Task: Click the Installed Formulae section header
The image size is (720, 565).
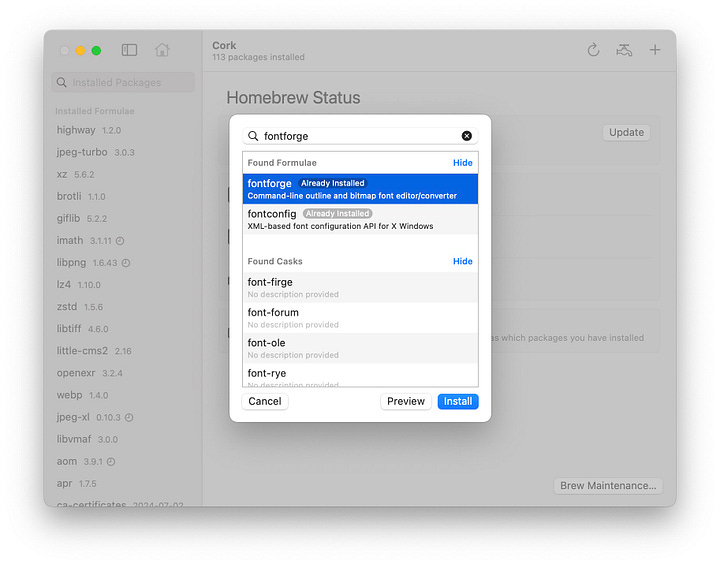Action: tap(95, 111)
